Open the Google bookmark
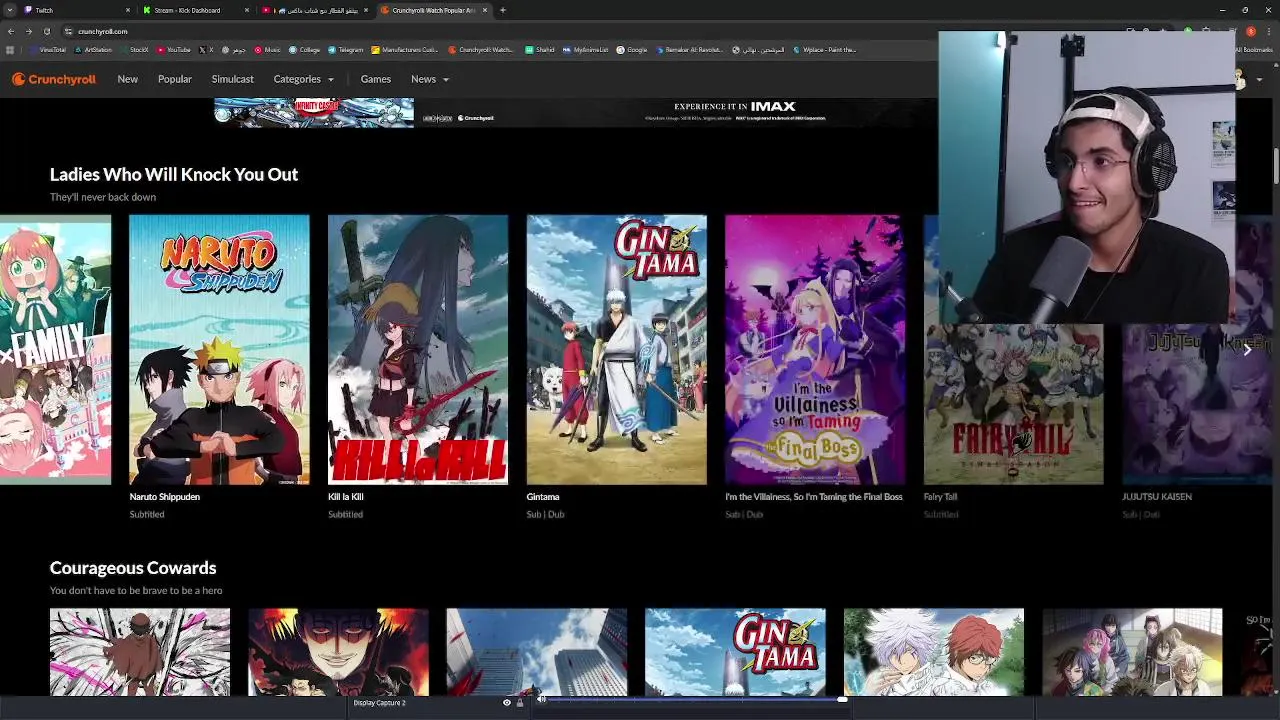 point(632,49)
